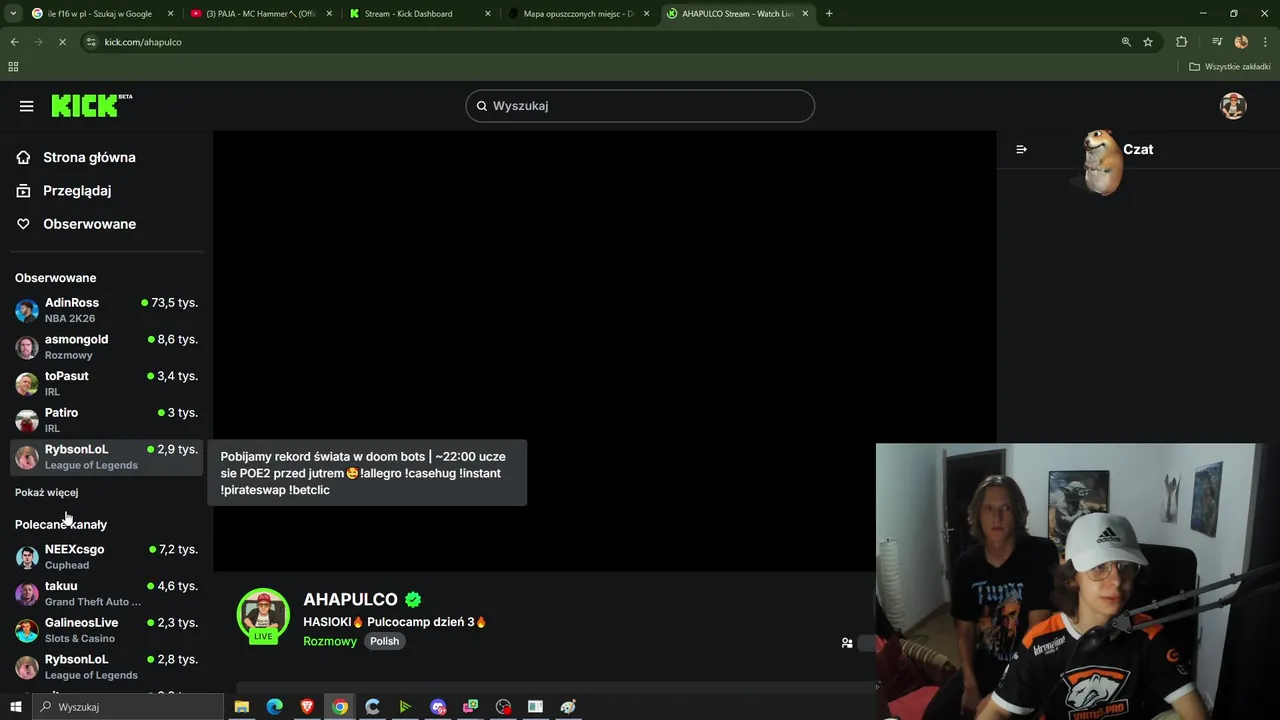This screenshot has width=1280, height=720.
Task: Open the Chrome media control icon
Action: (x=1217, y=42)
